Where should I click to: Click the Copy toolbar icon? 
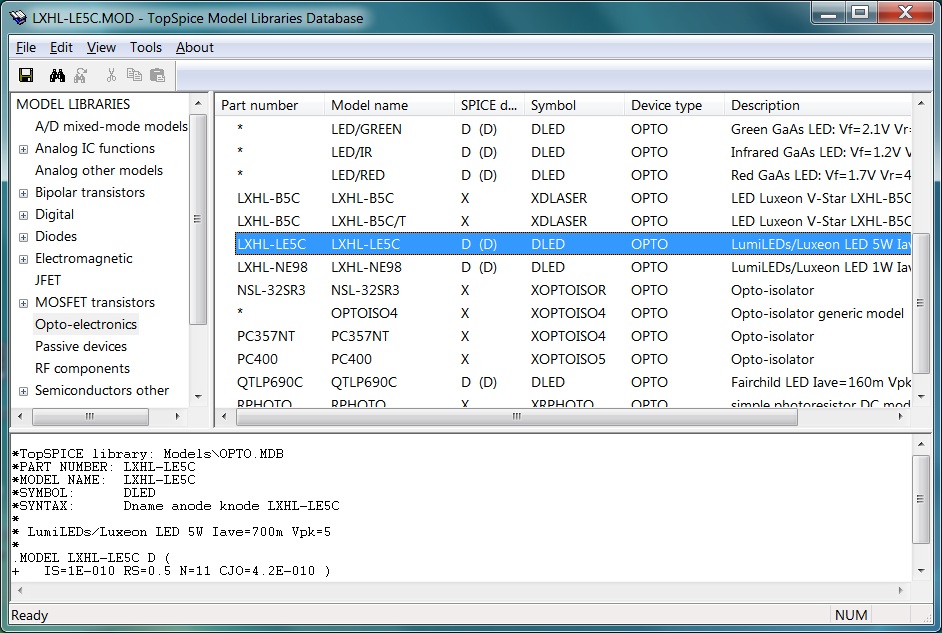click(x=134, y=75)
